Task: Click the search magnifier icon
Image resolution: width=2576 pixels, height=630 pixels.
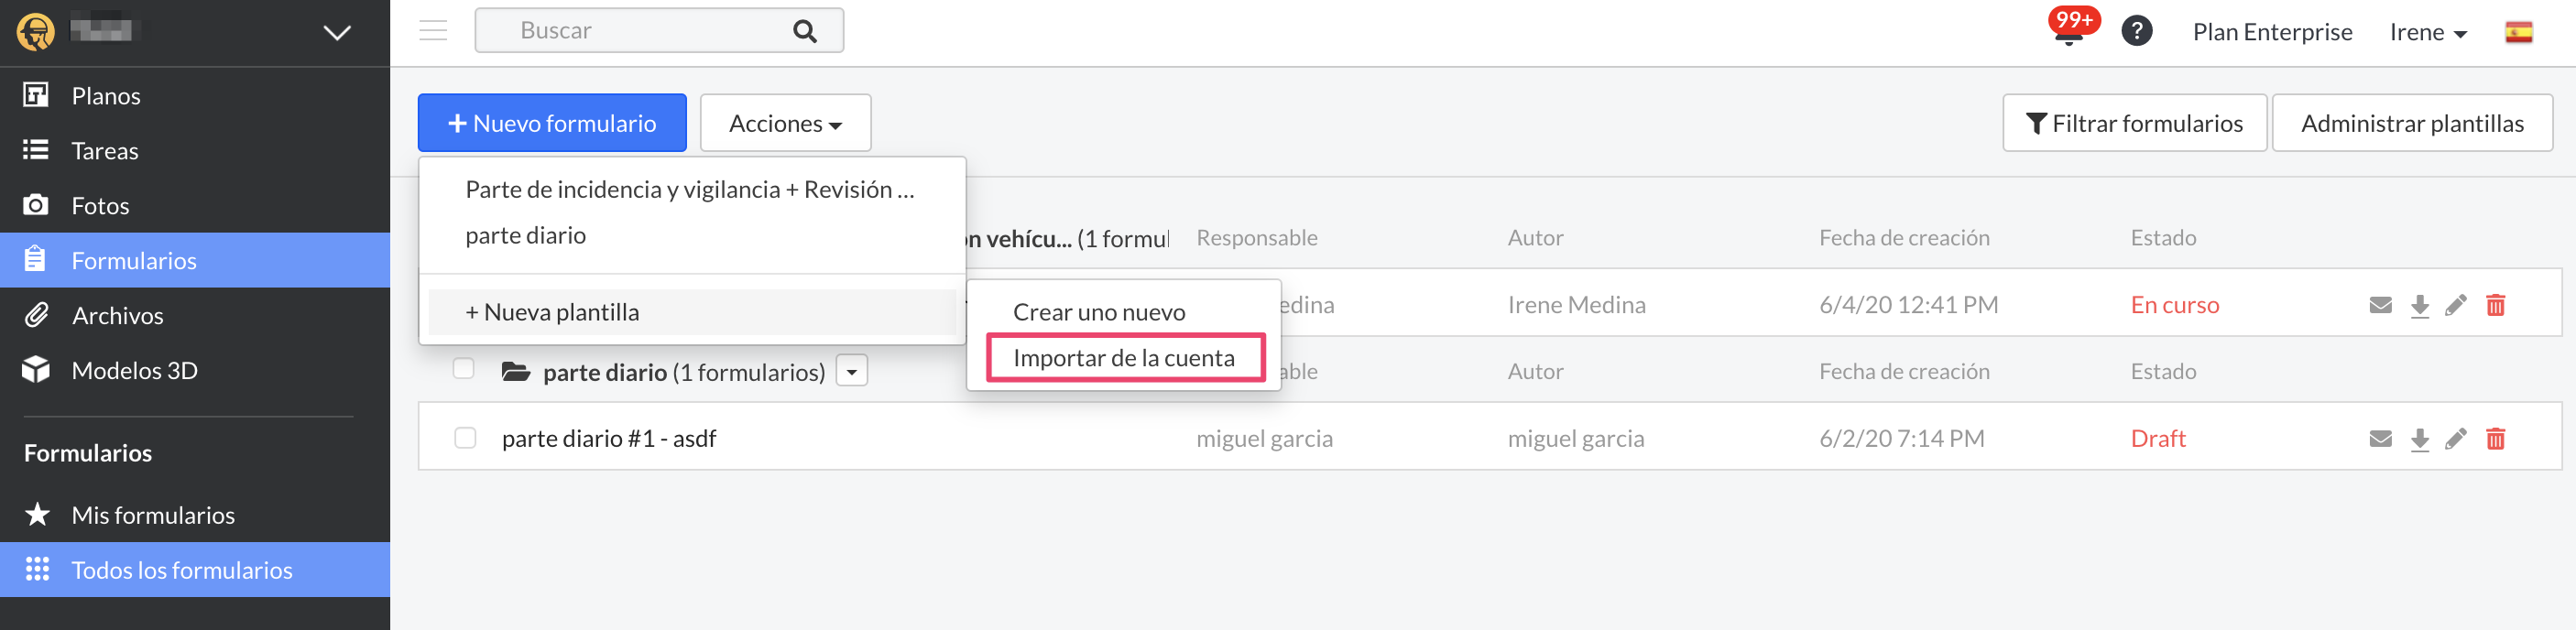Action: [x=804, y=31]
